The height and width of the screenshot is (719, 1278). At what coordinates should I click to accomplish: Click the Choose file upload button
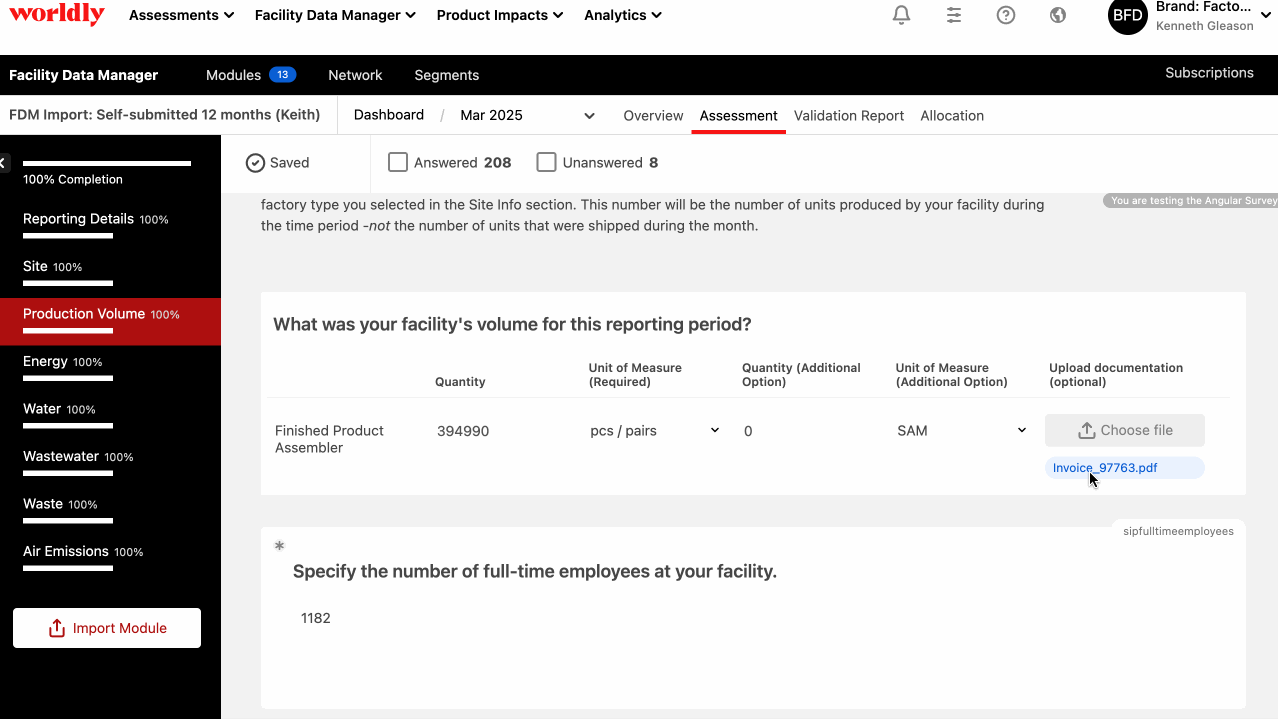coord(1125,430)
